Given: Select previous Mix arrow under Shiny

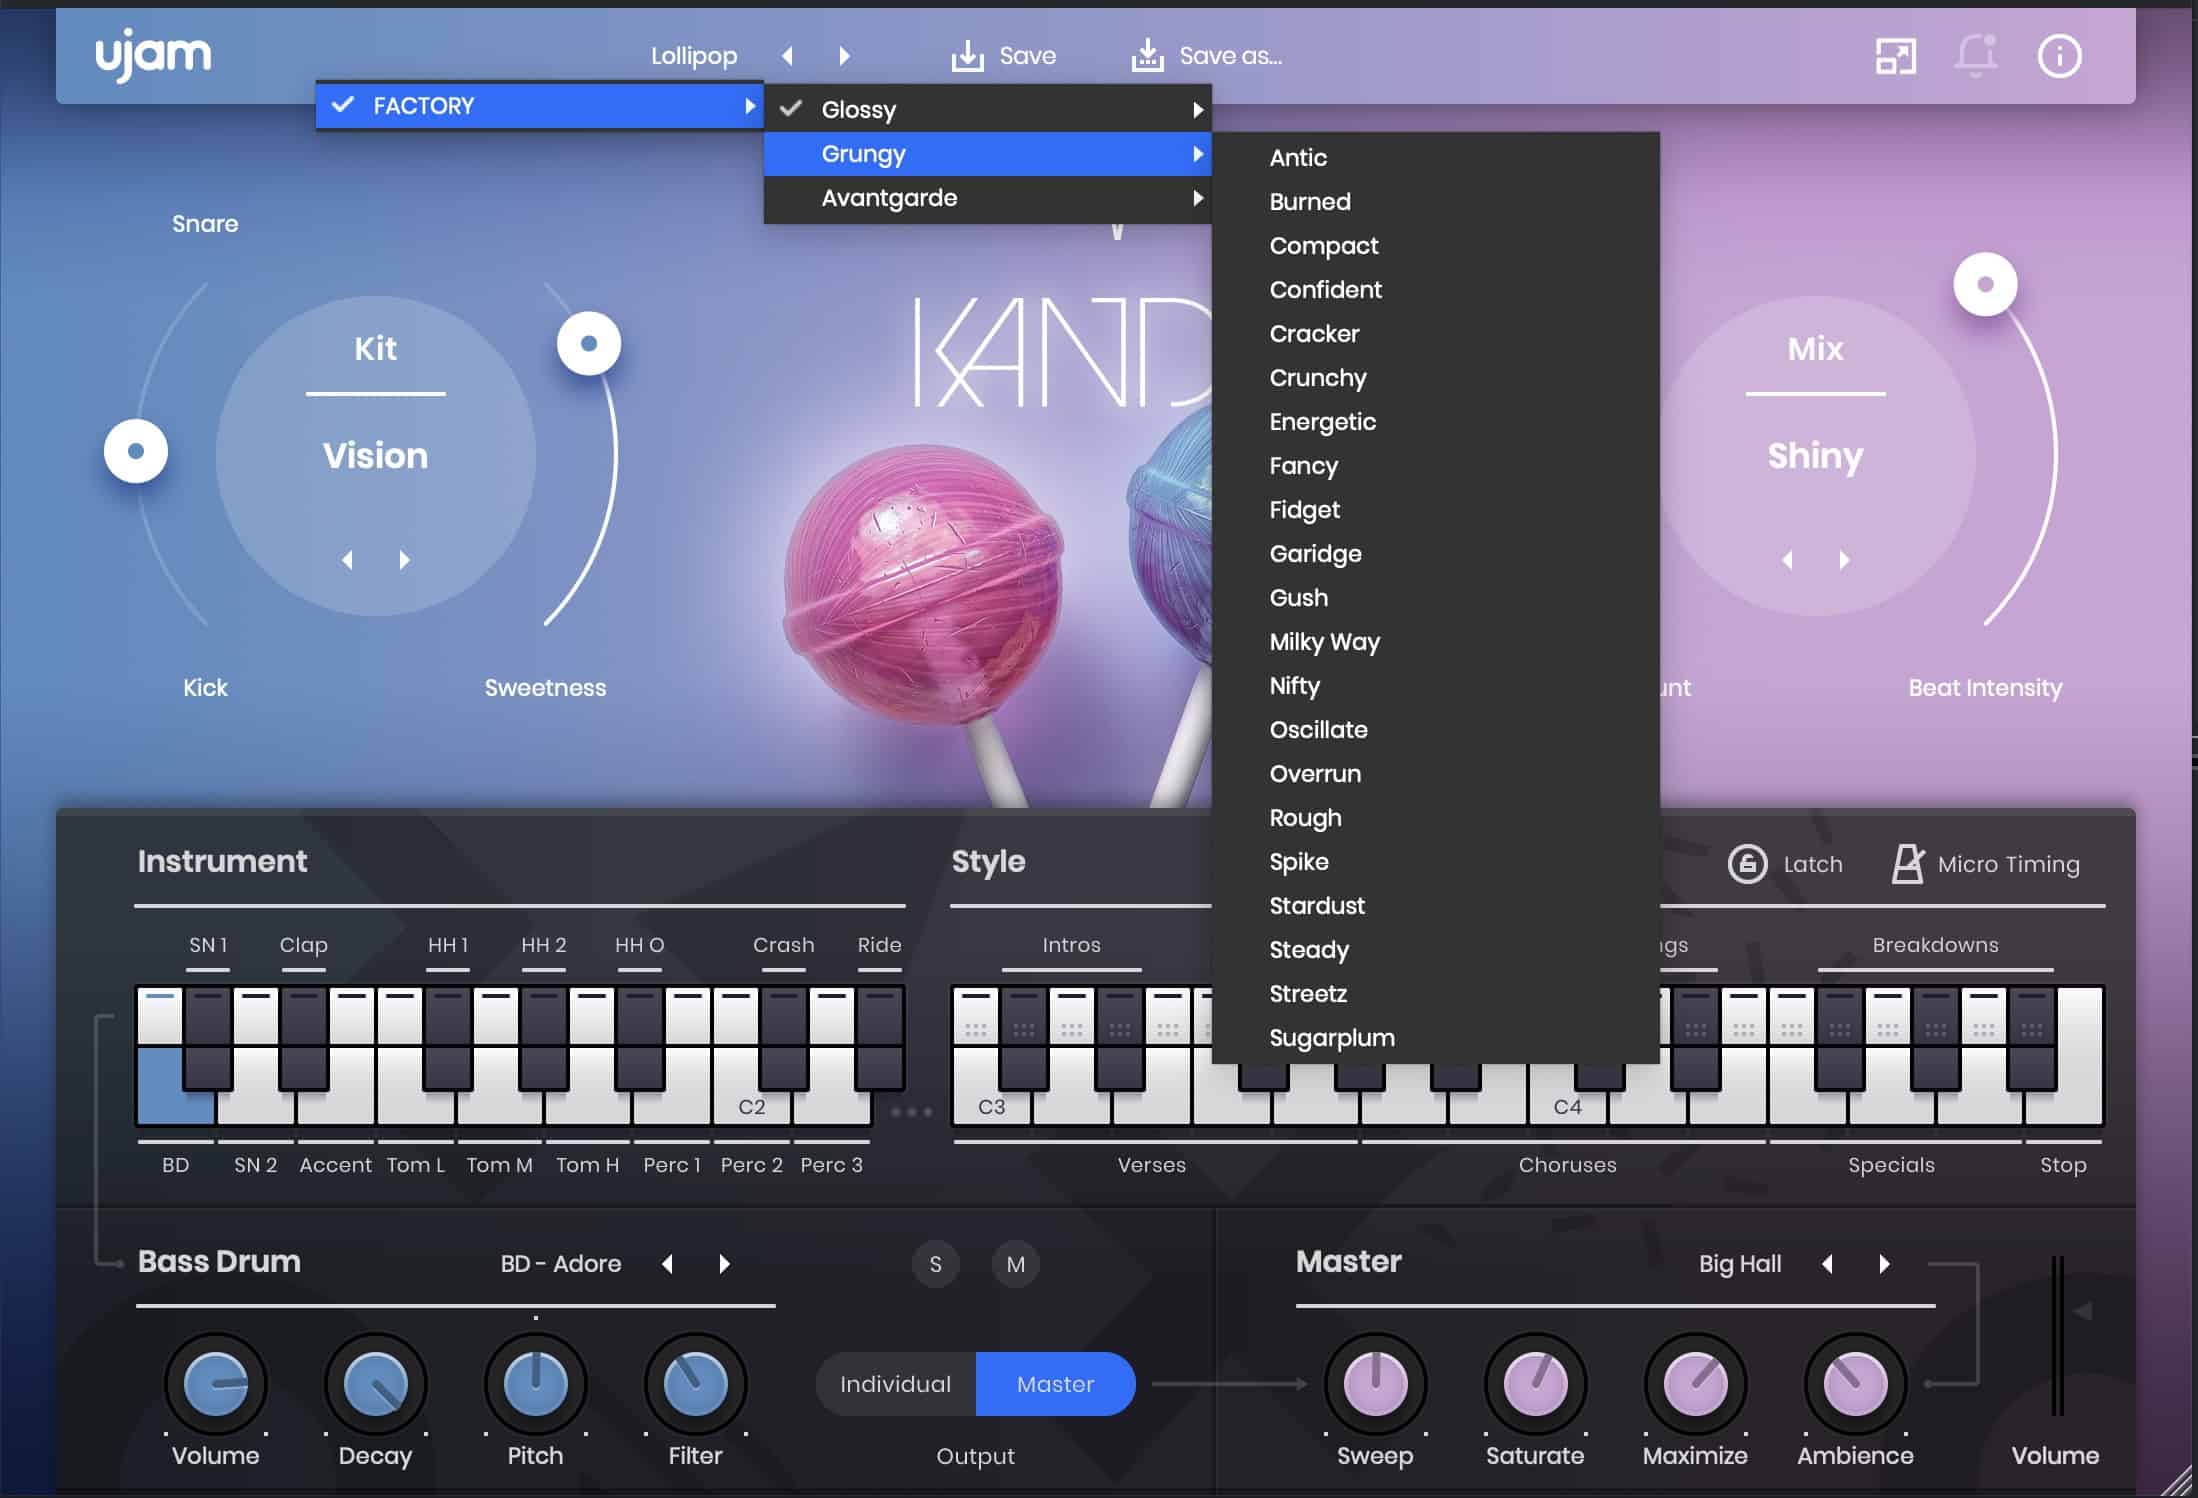Looking at the screenshot, I should (x=1787, y=560).
